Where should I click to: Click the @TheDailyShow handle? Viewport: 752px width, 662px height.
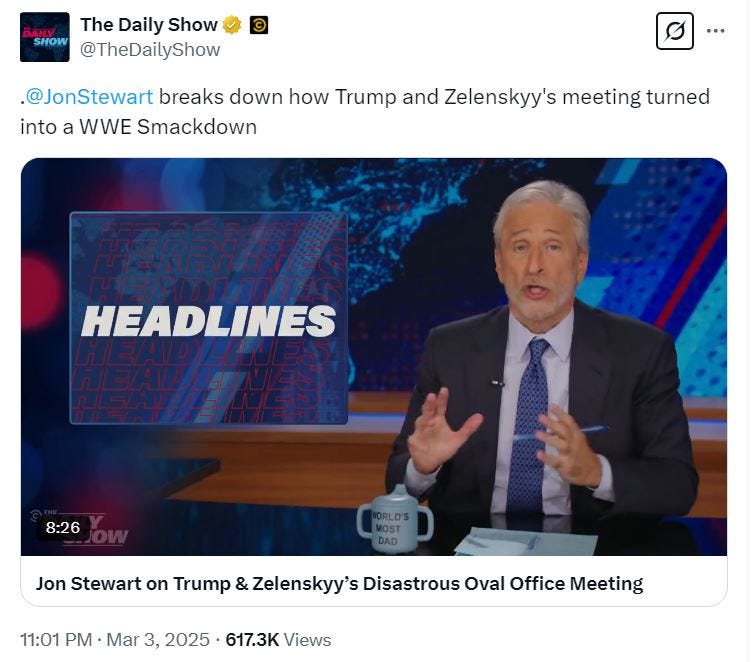click(150, 50)
